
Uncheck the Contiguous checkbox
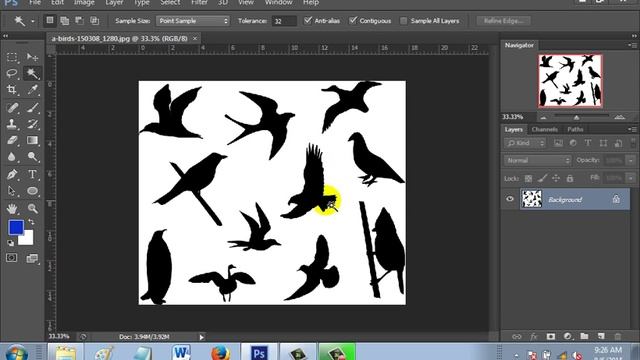click(x=353, y=20)
